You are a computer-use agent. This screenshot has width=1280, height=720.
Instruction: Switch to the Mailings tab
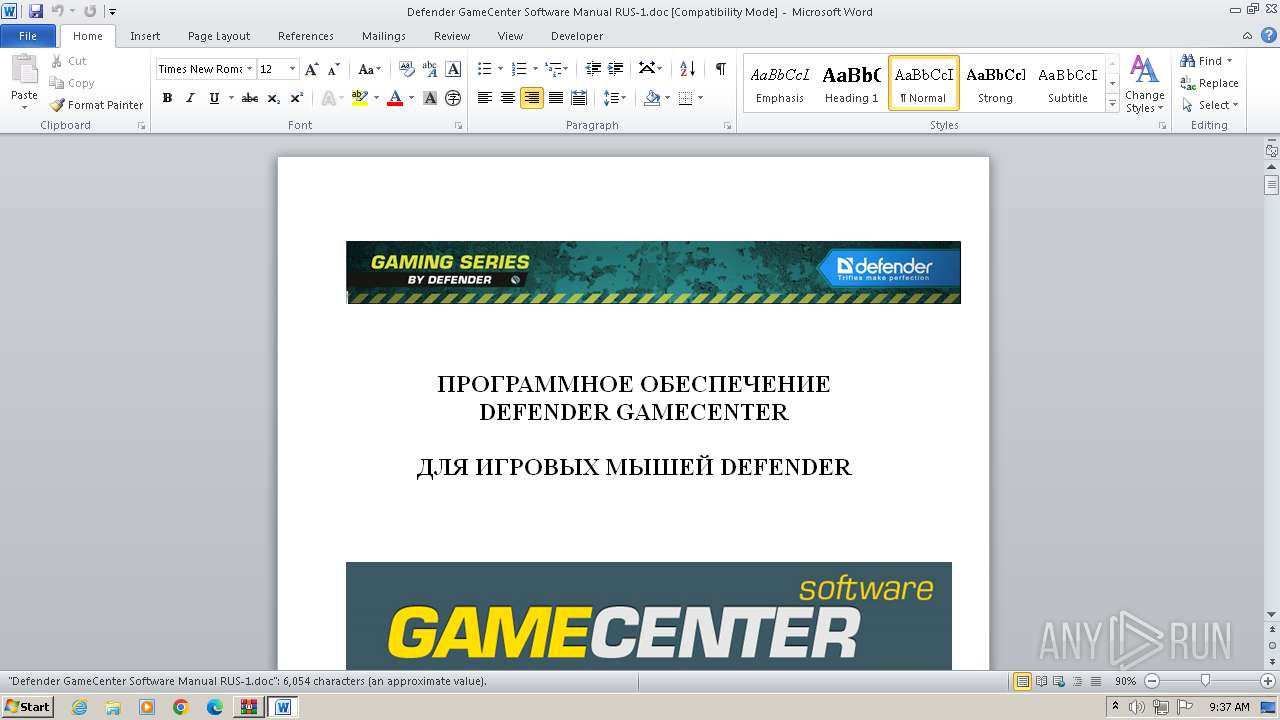click(x=384, y=36)
